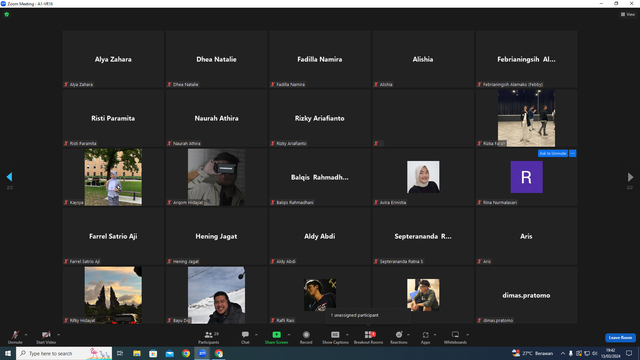Select Bayu's snowy selfie tile
The height and width of the screenshot is (360, 640).
[216, 295]
